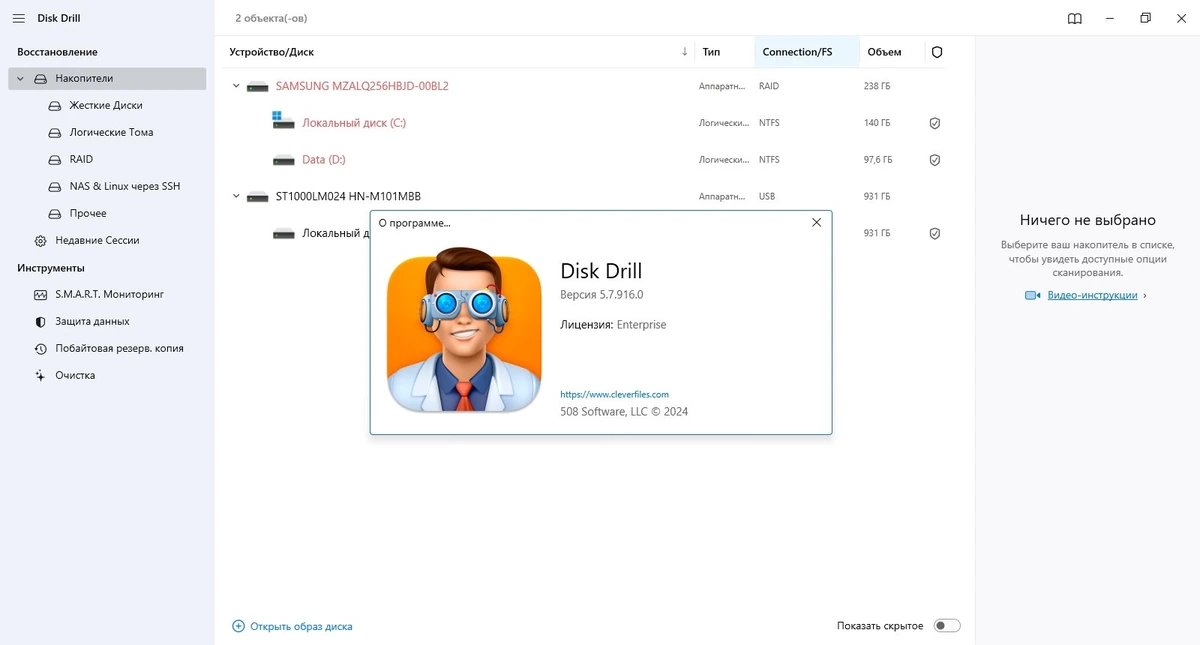
Task: Sort by Объем column header
Action: (884, 52)
